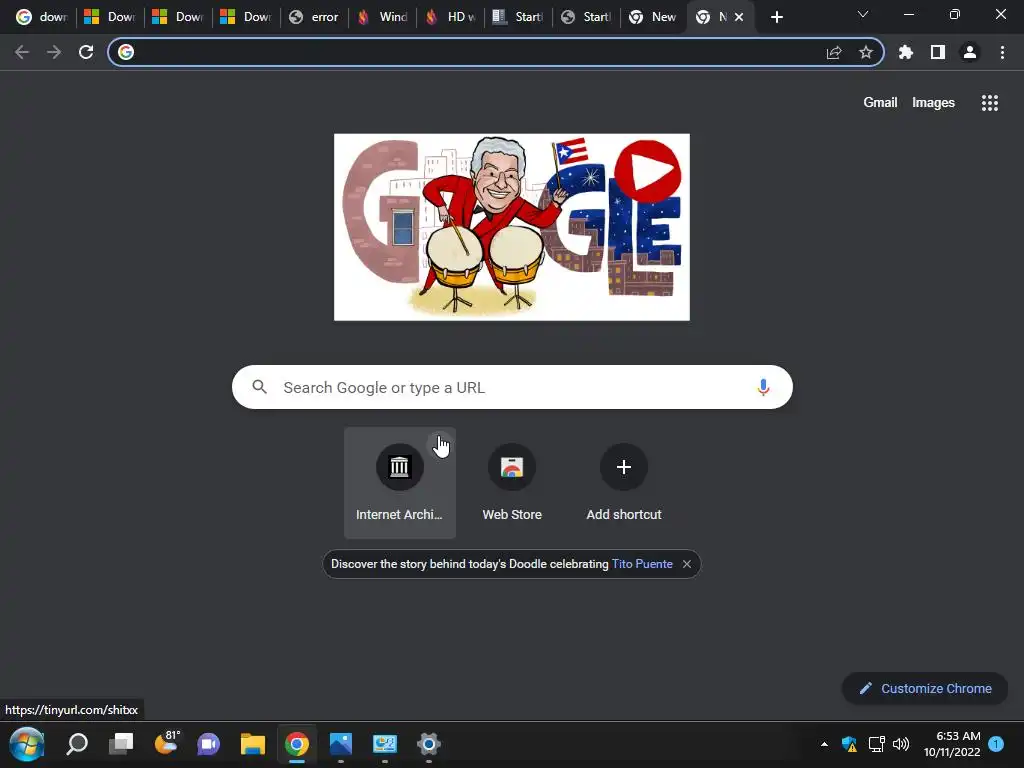1024x768 pixels.
Task: Open a new tab with plus button
Action: pos(776,17)
